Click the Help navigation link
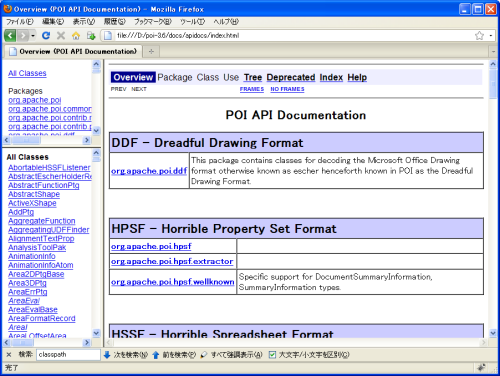Image resolution: width=500 pixels, height=376 pixels. pos(357,77)
